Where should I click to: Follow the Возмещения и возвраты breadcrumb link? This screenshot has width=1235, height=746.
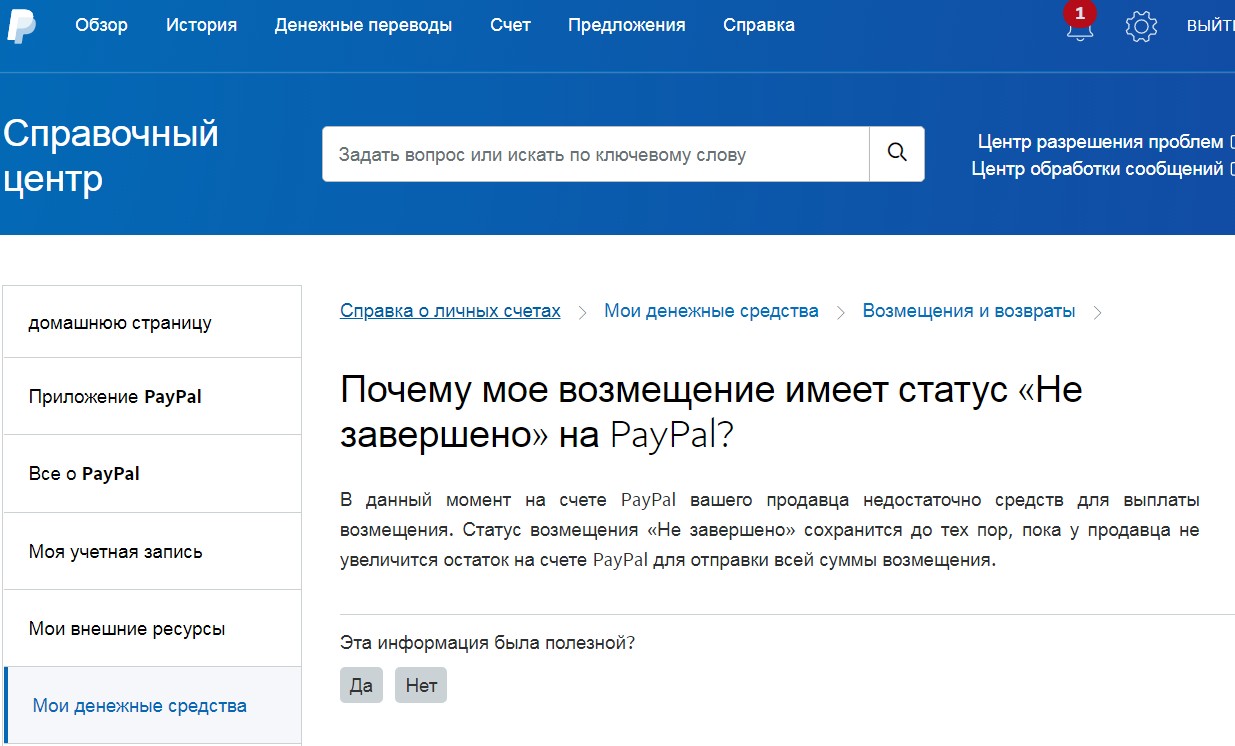pyautogui.click(x=969, y=311)
